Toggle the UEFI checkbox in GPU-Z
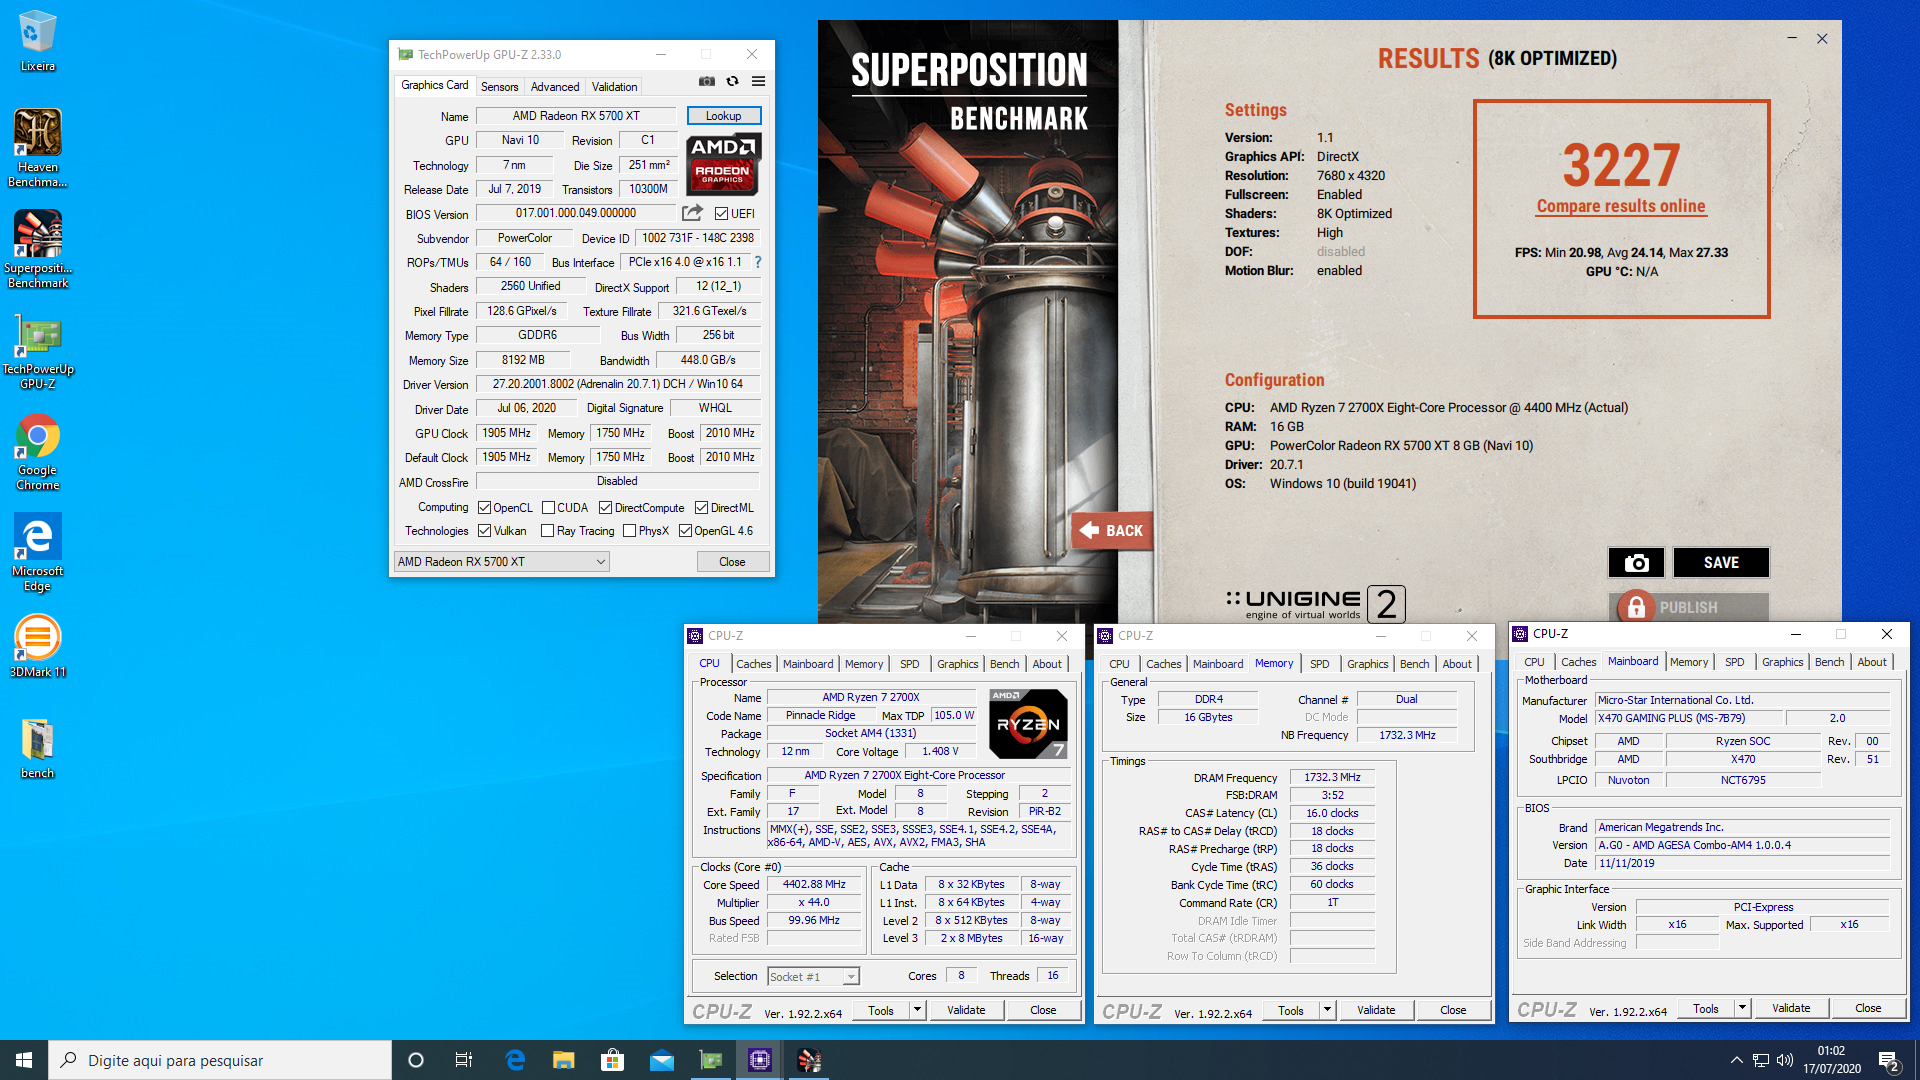 [x=721, y=213]
